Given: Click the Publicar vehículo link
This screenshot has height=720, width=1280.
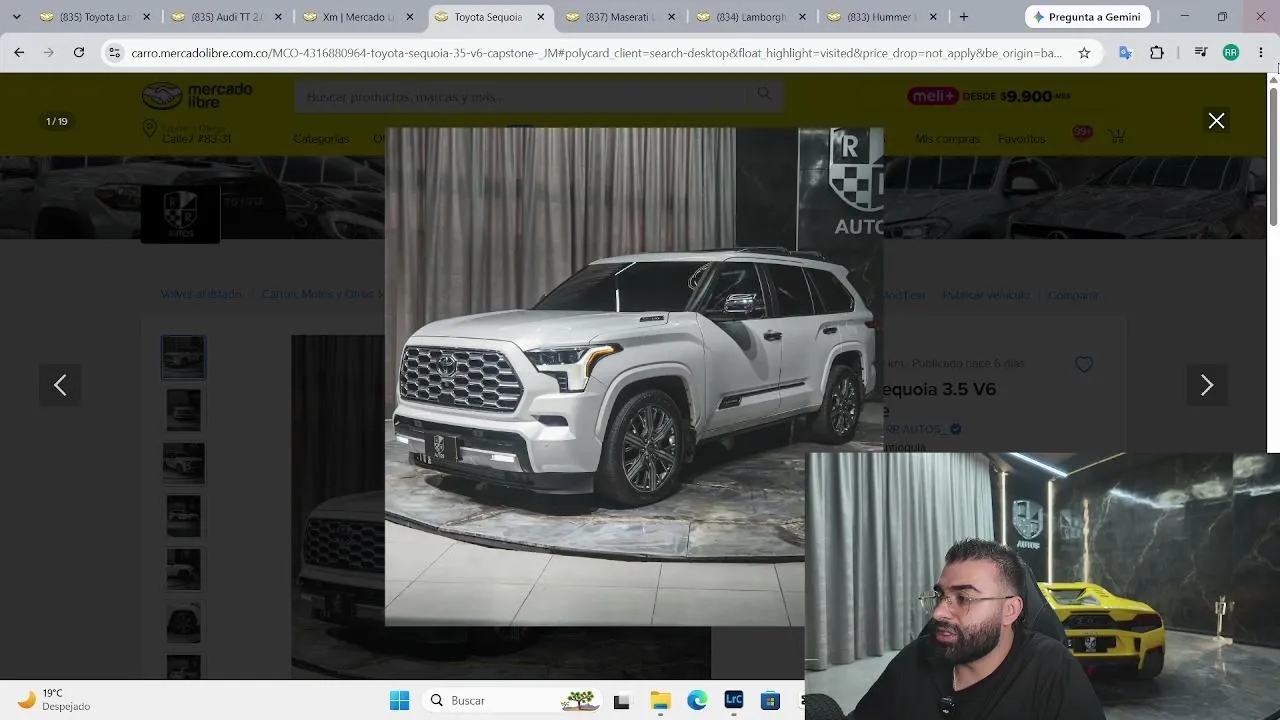Looking at the screenshot, I should 985,295.
